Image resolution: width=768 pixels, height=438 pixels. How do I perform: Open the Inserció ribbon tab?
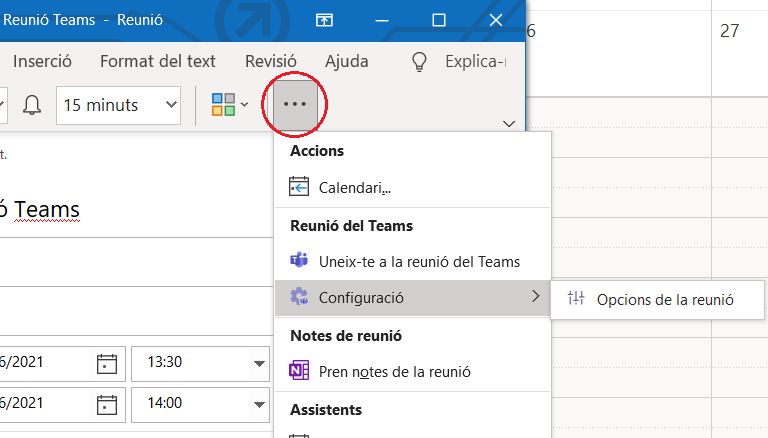coord(42,61)
